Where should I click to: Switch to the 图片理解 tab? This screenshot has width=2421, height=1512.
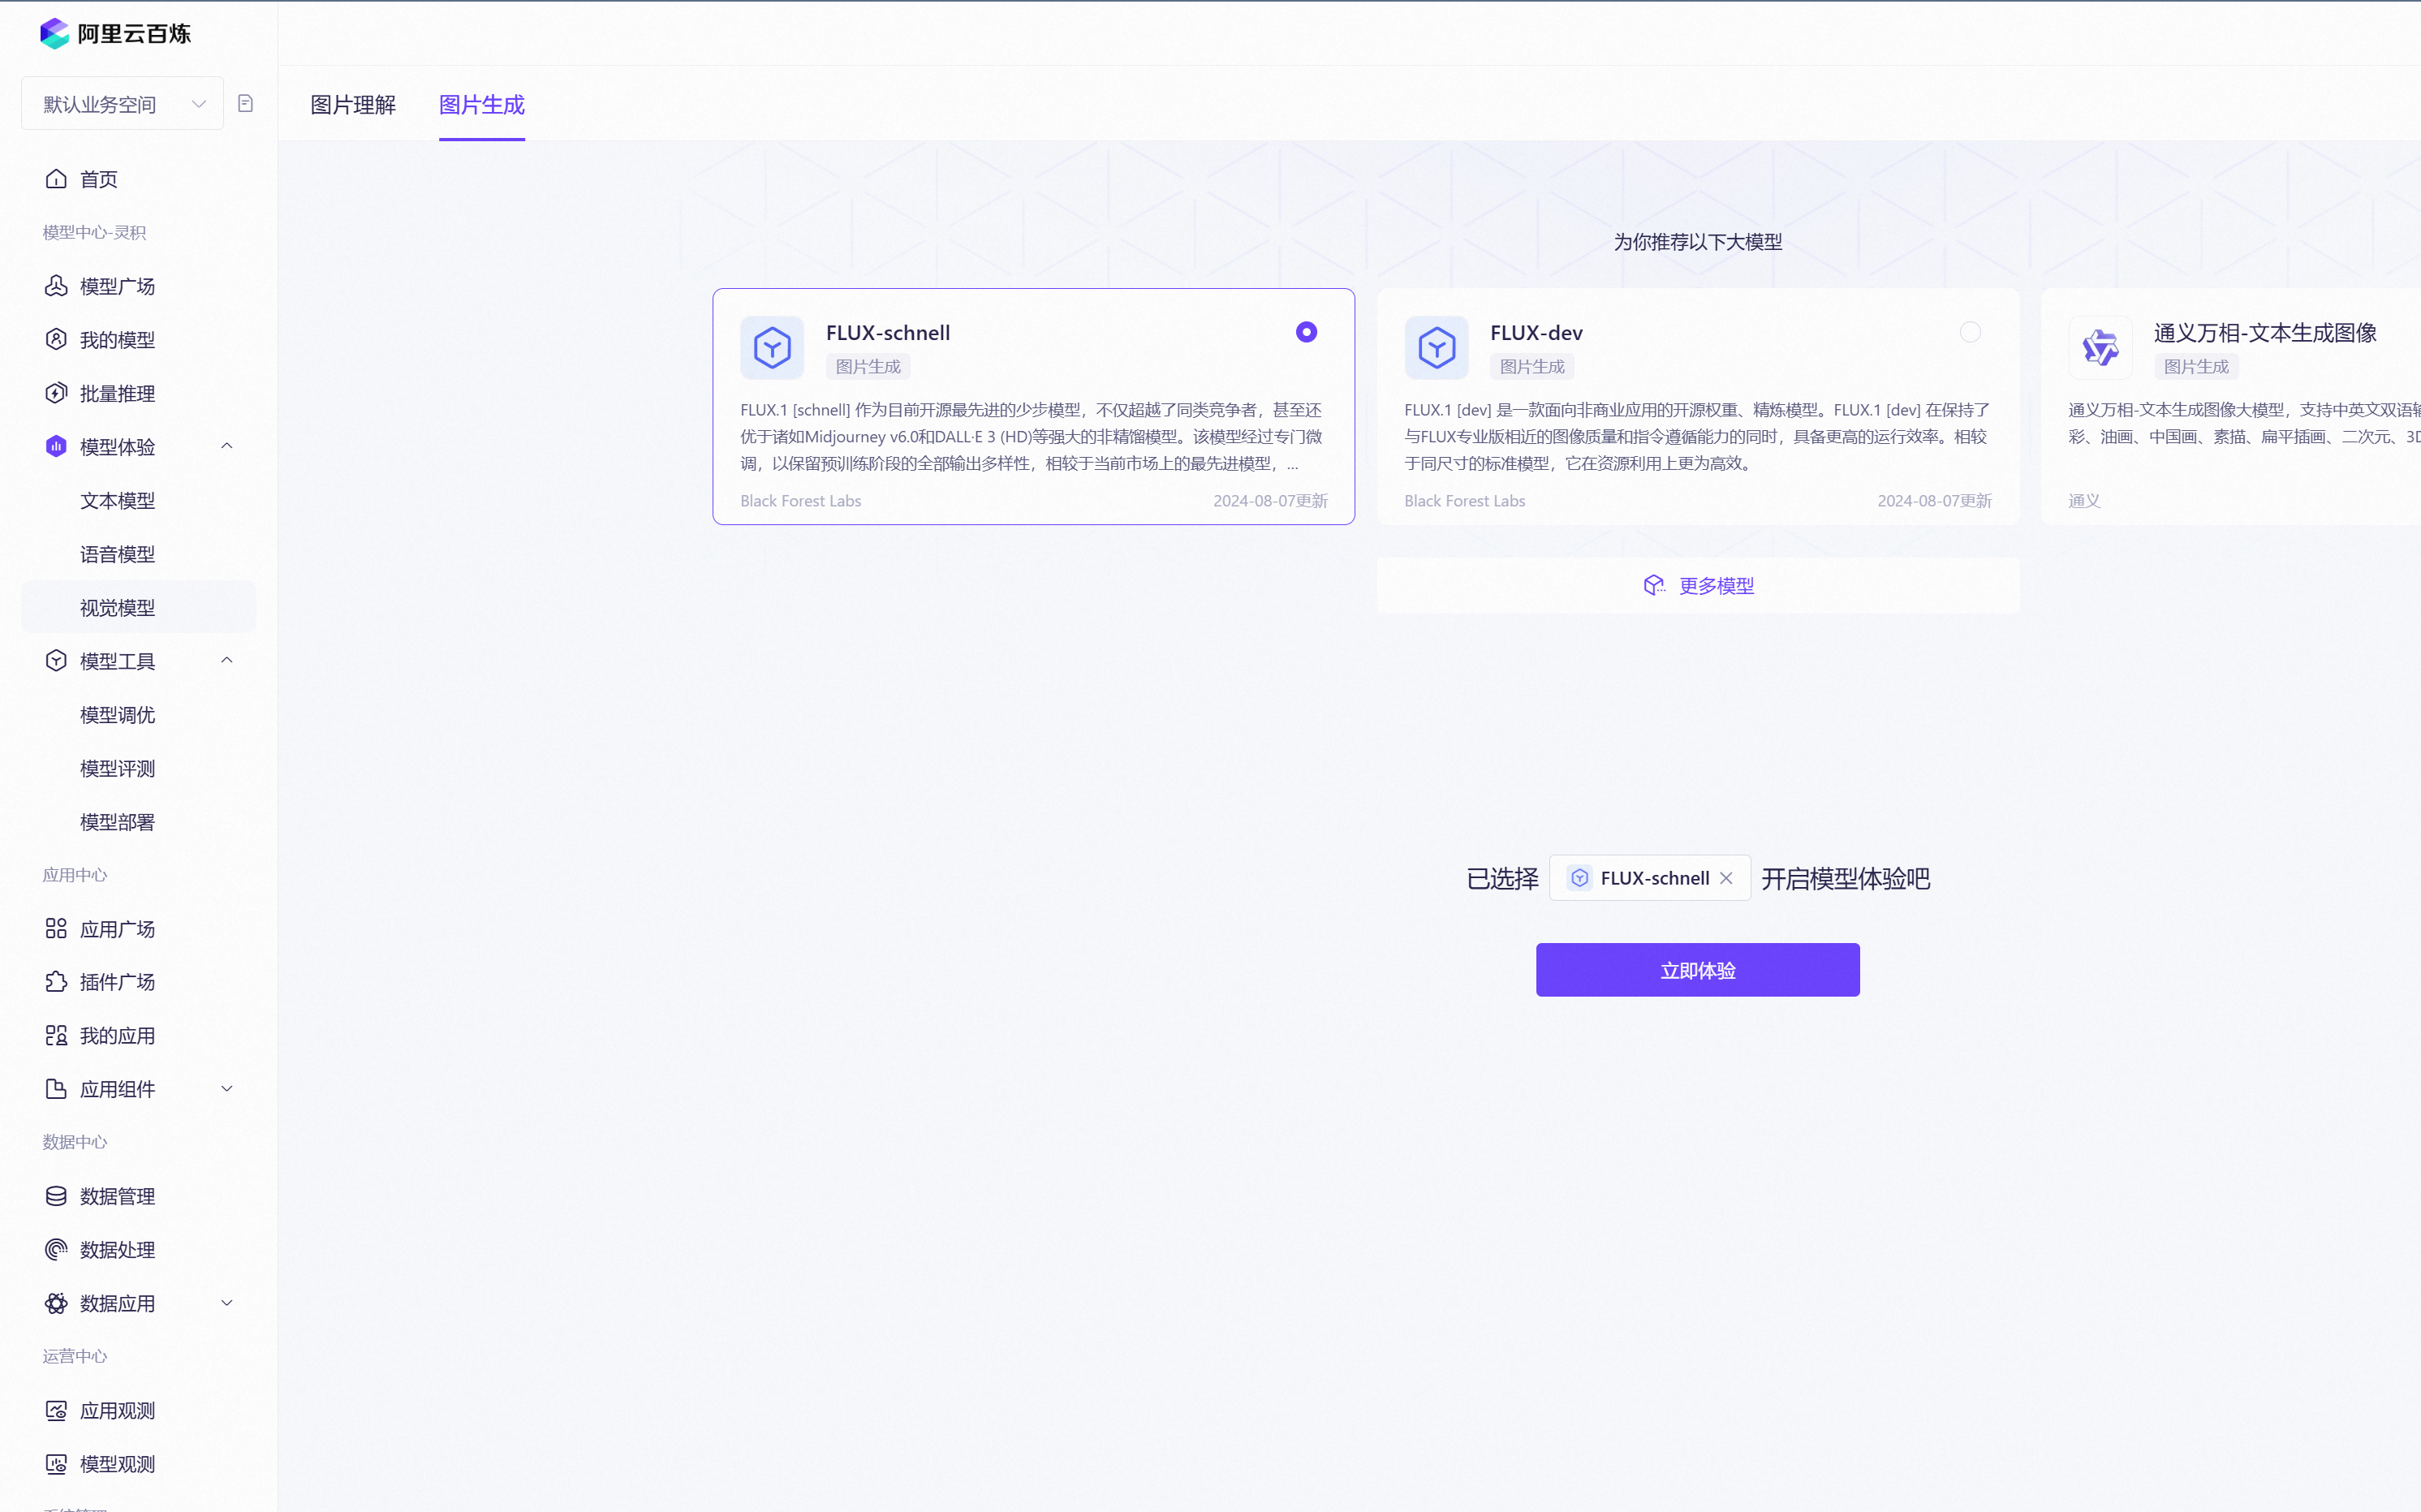(353, 105)
